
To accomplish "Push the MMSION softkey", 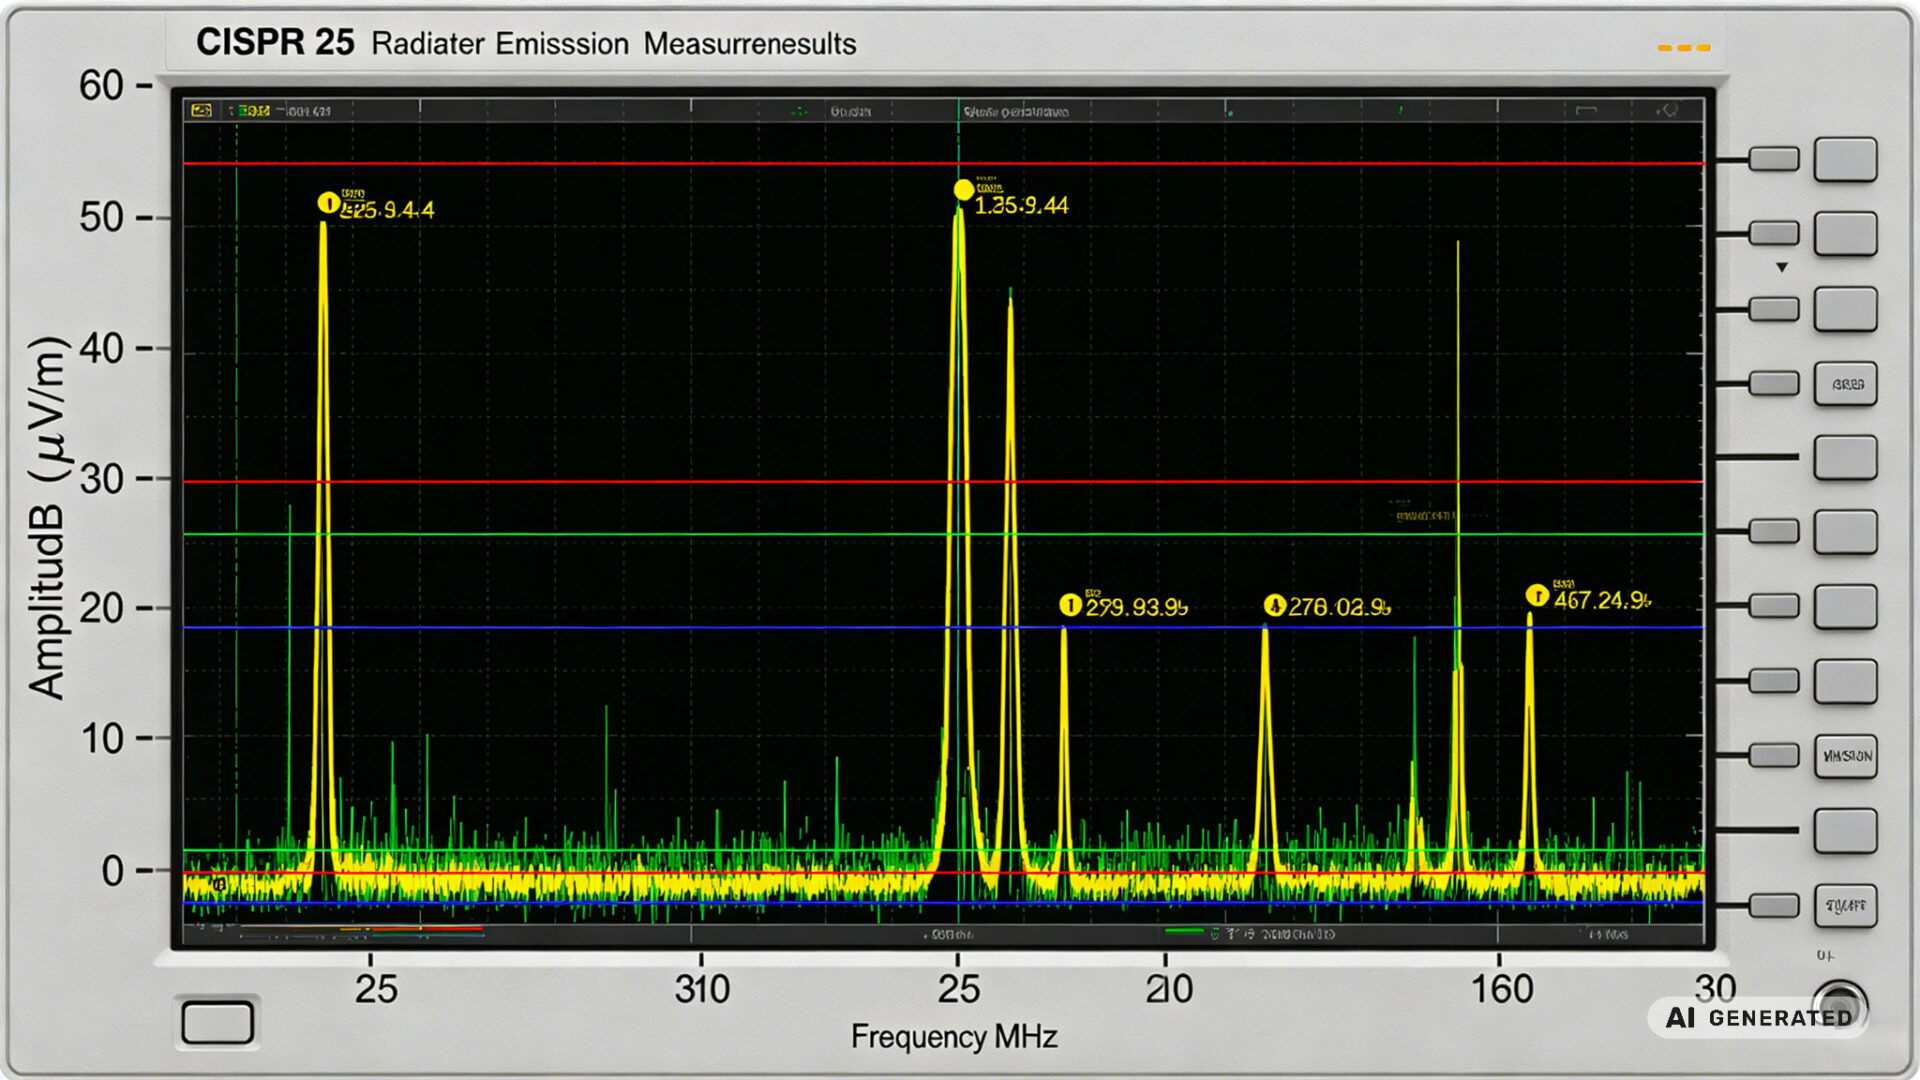I will coord(1845,756).
